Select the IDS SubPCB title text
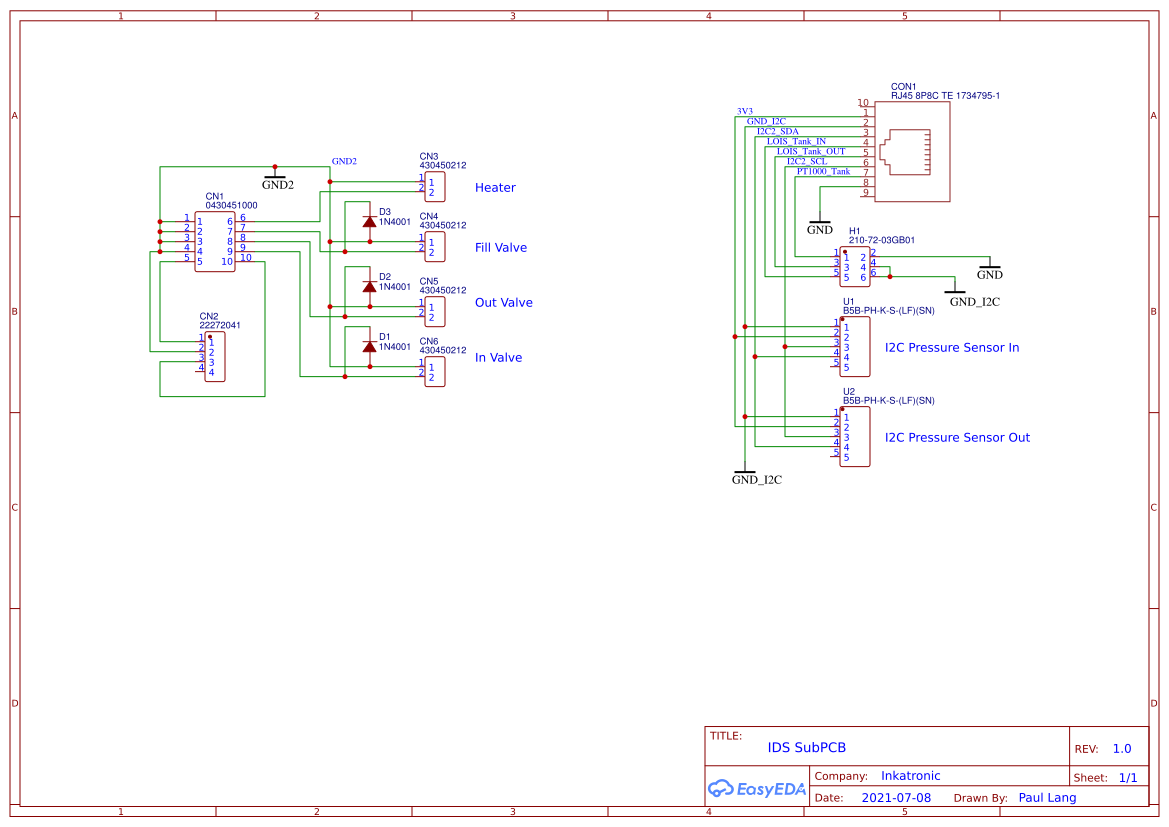The height and width of the screenshot is (827, 1169). (x=805, y=747)
